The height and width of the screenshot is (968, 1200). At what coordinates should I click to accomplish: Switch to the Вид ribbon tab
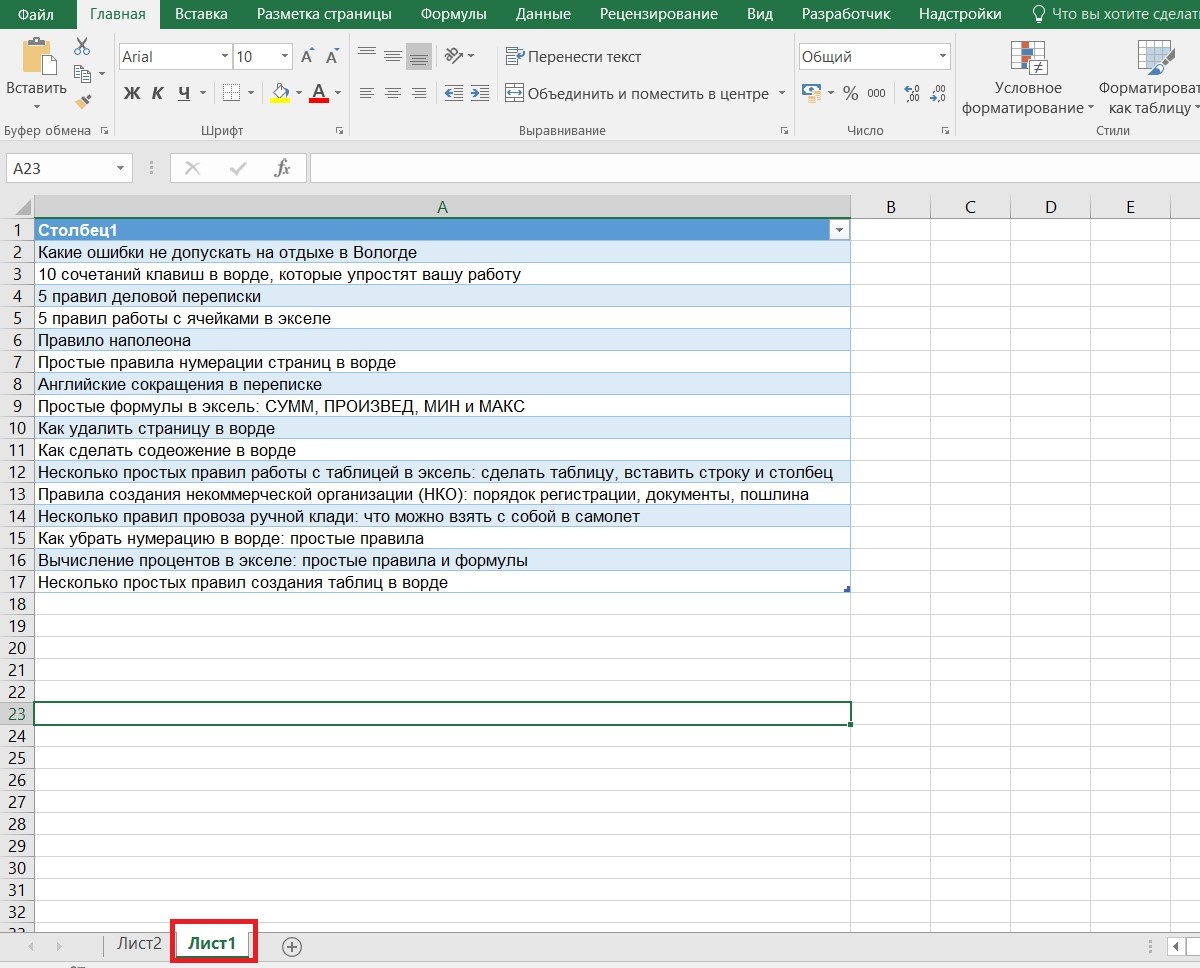click(760, 14)
